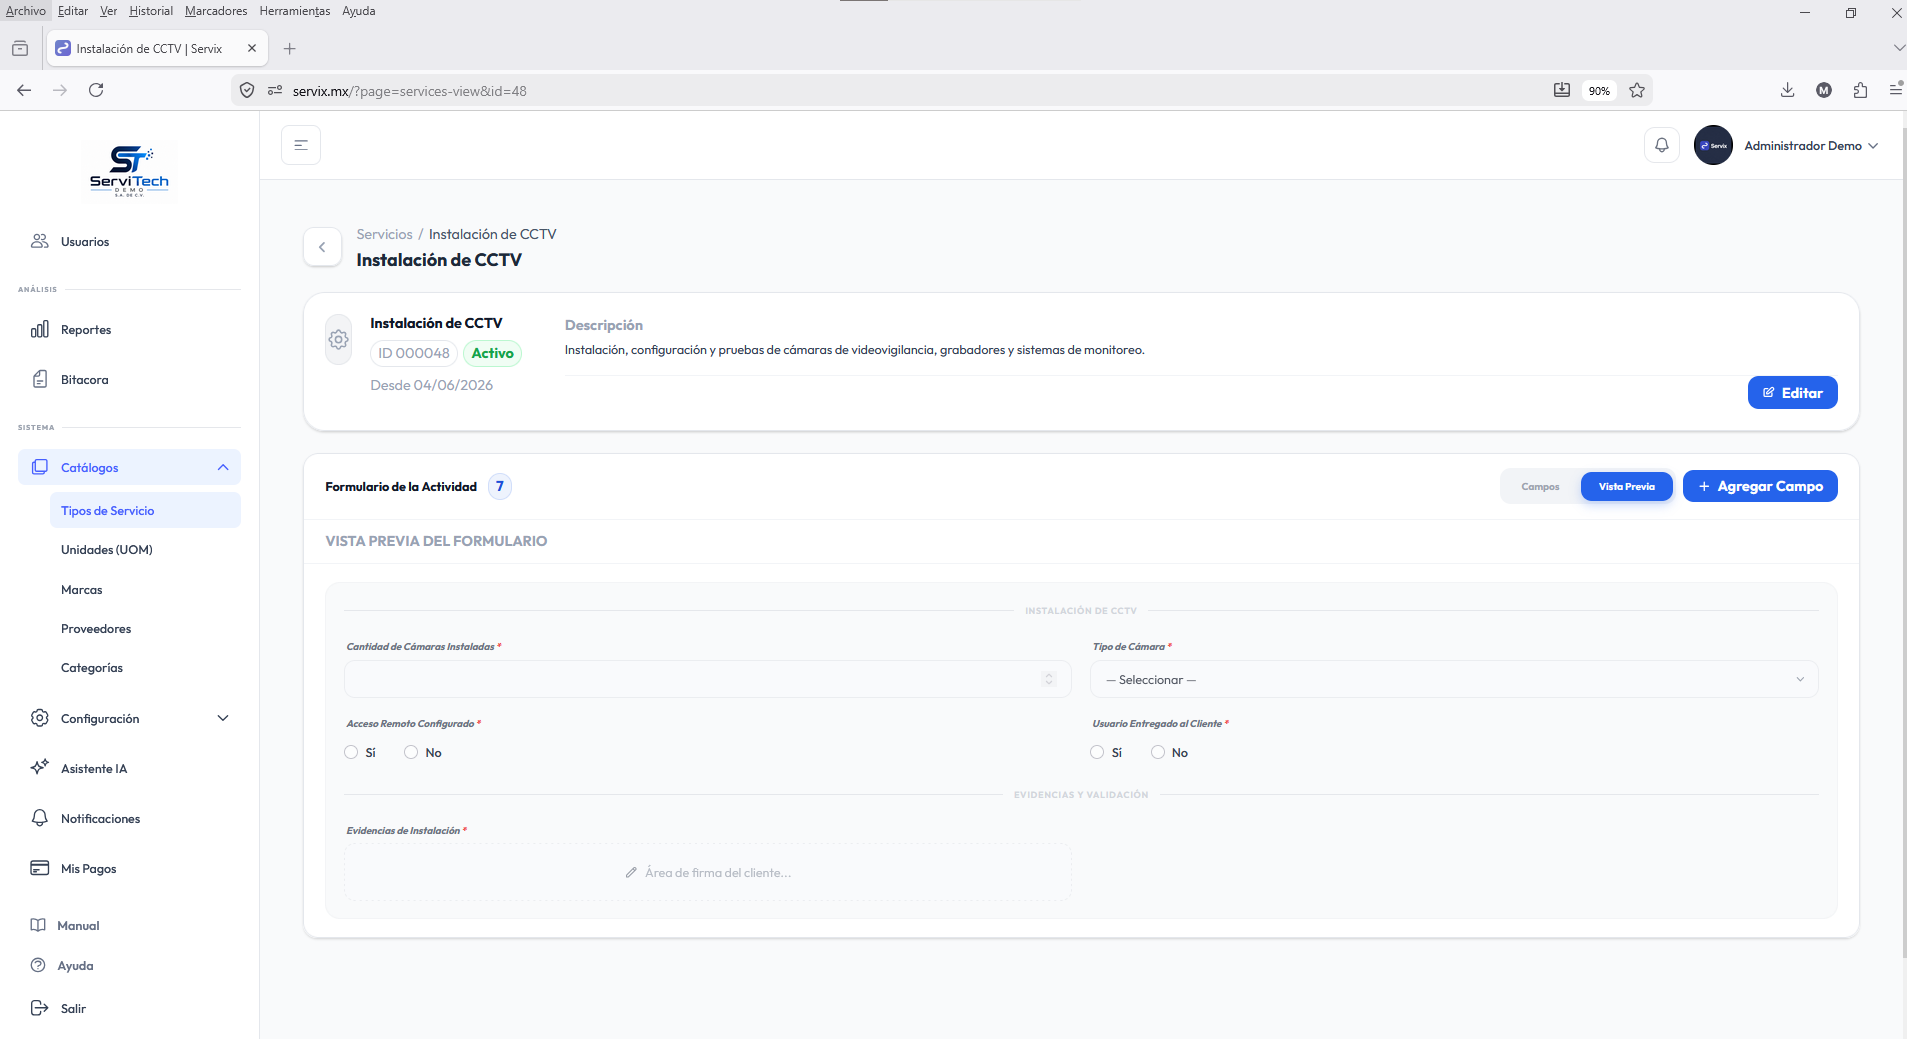Switch to the Campos tab
The image size is (1907, 1039).
click(1540, 486)
